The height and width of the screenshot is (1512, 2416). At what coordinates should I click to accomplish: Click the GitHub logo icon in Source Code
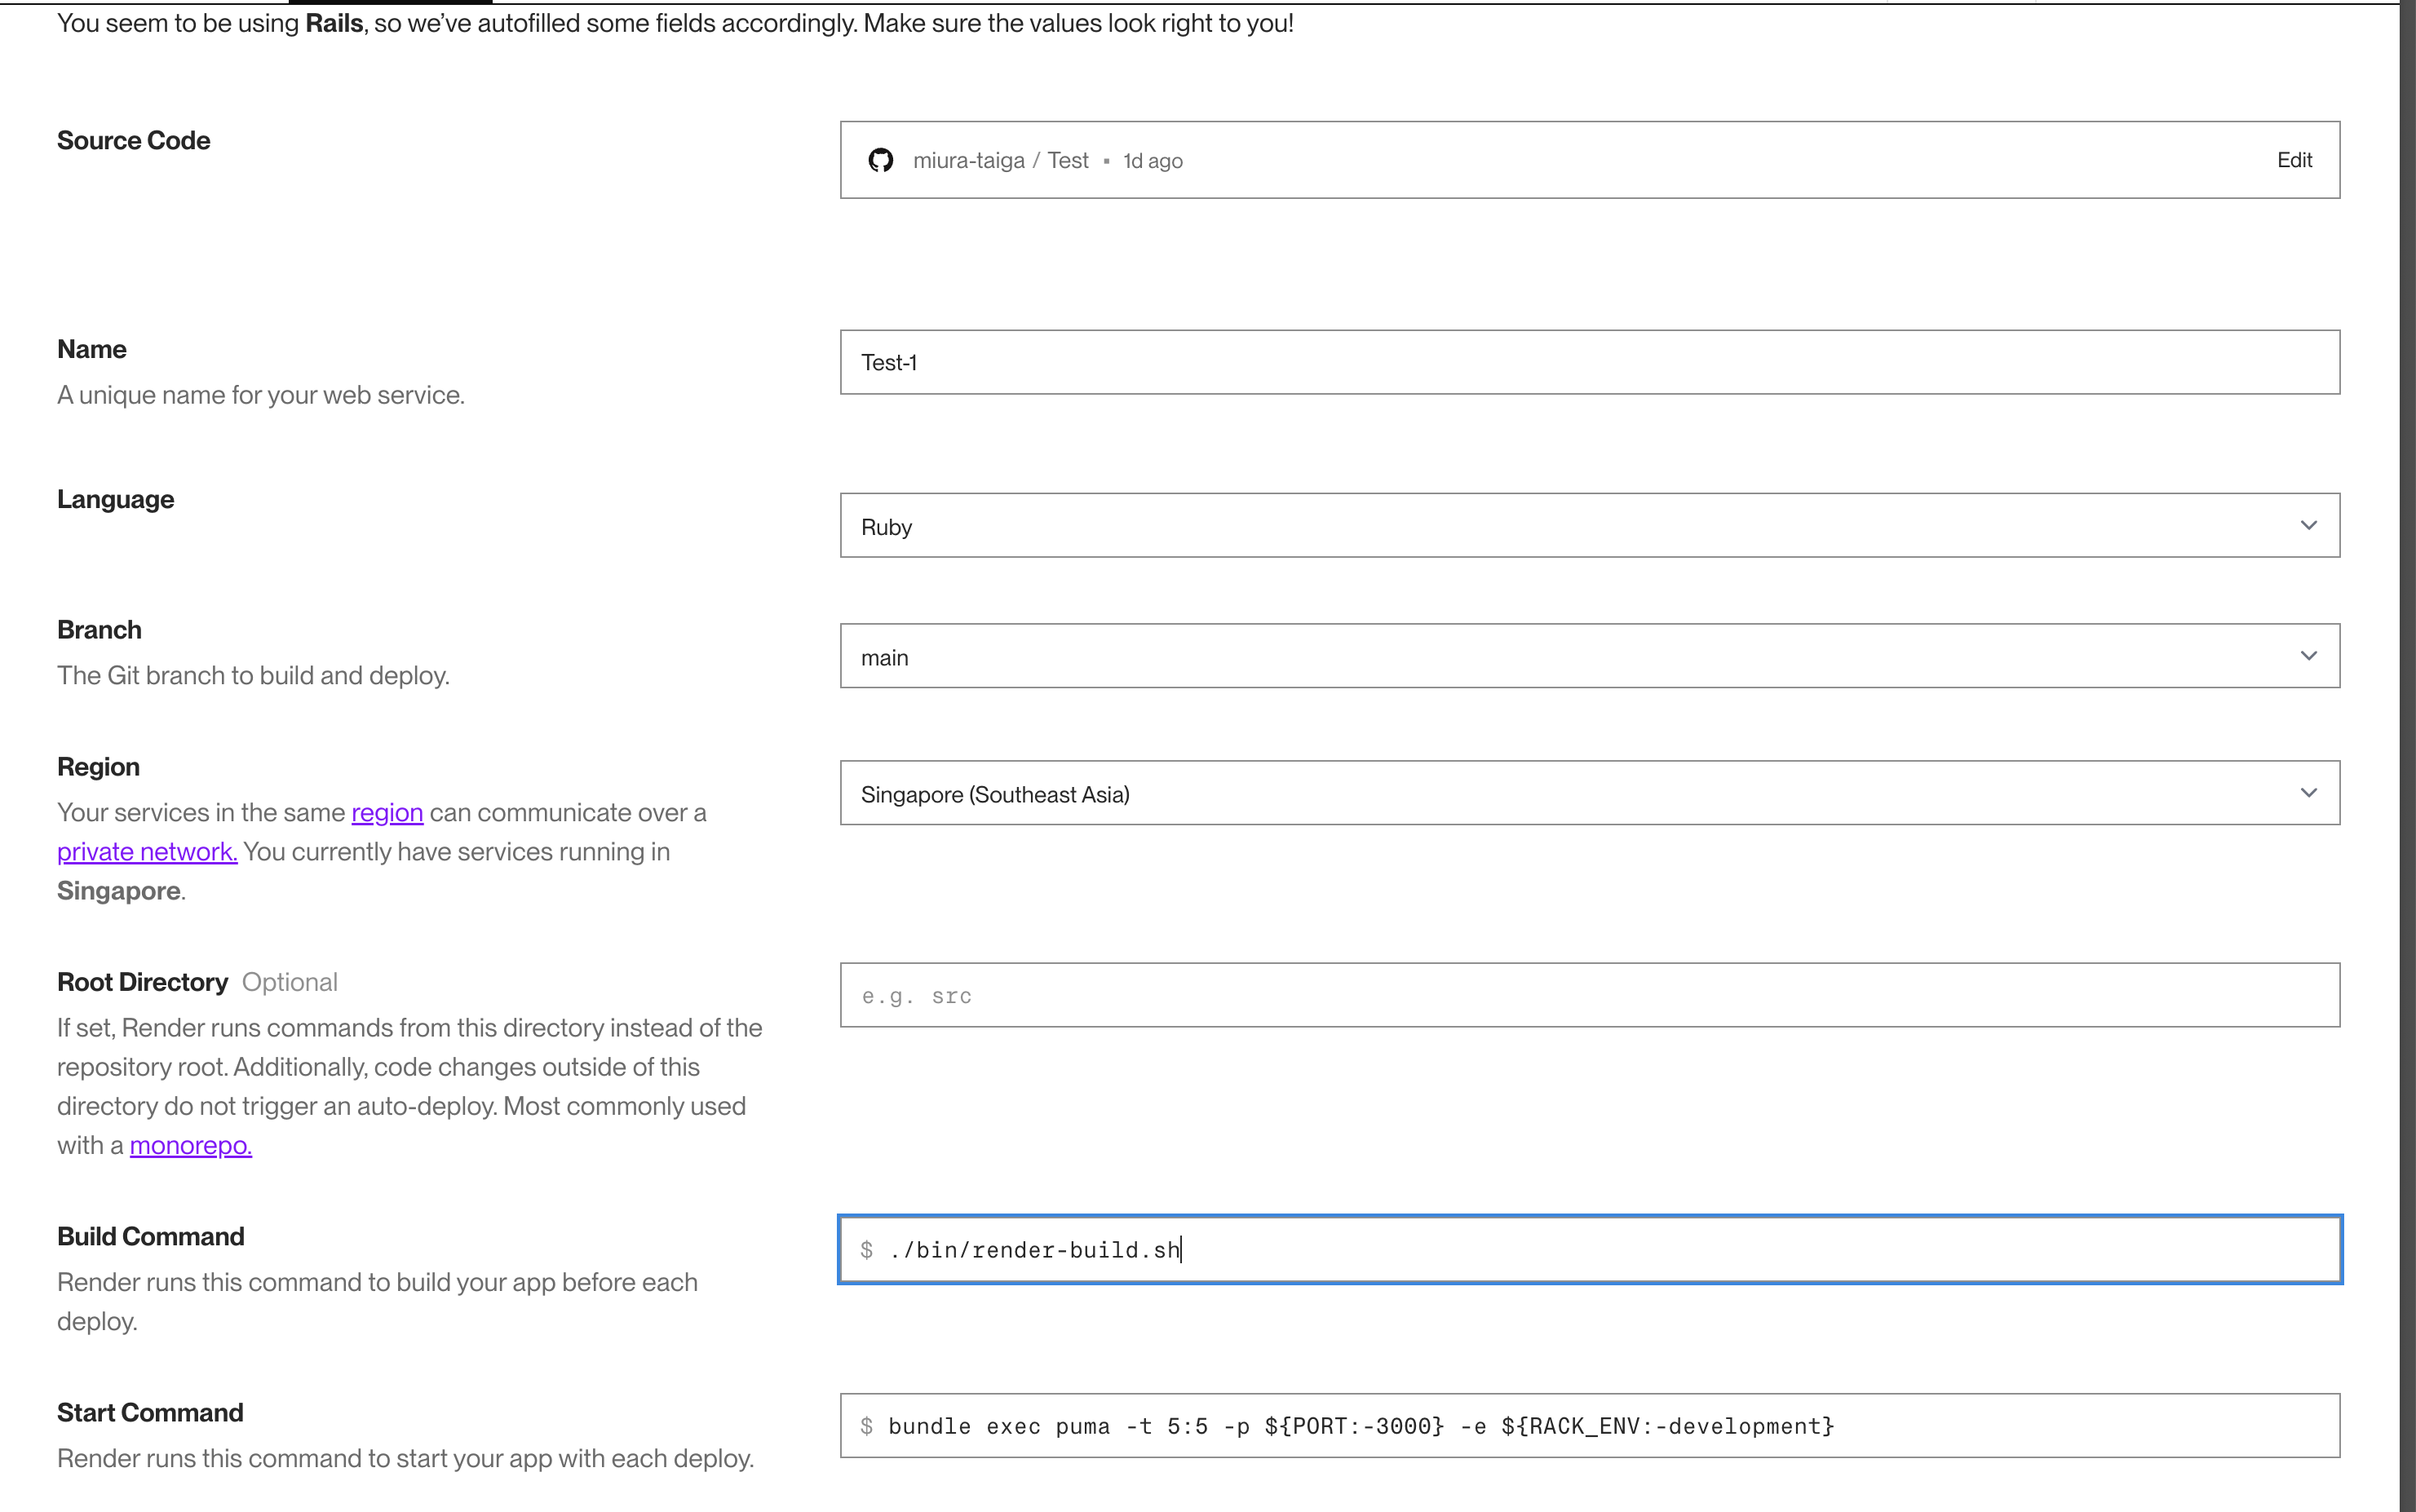(x=880, y=160)
